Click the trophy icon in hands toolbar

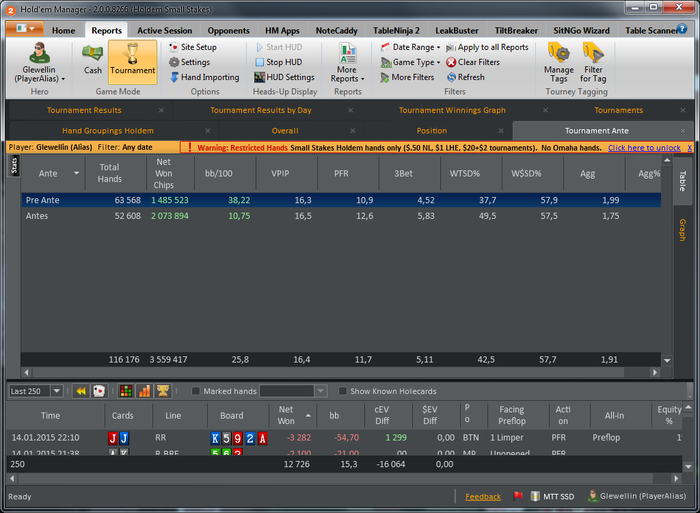tap(163, 391)
